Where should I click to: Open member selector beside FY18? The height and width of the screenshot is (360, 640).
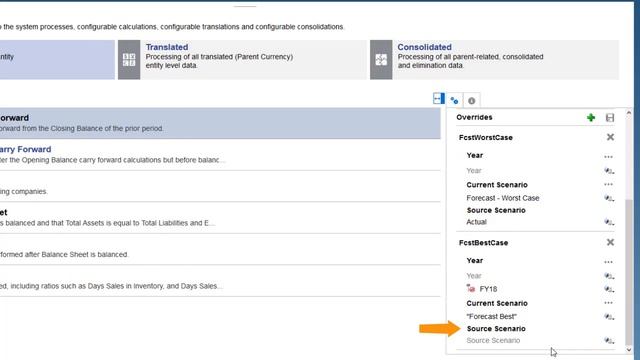[x=609, y=289]
